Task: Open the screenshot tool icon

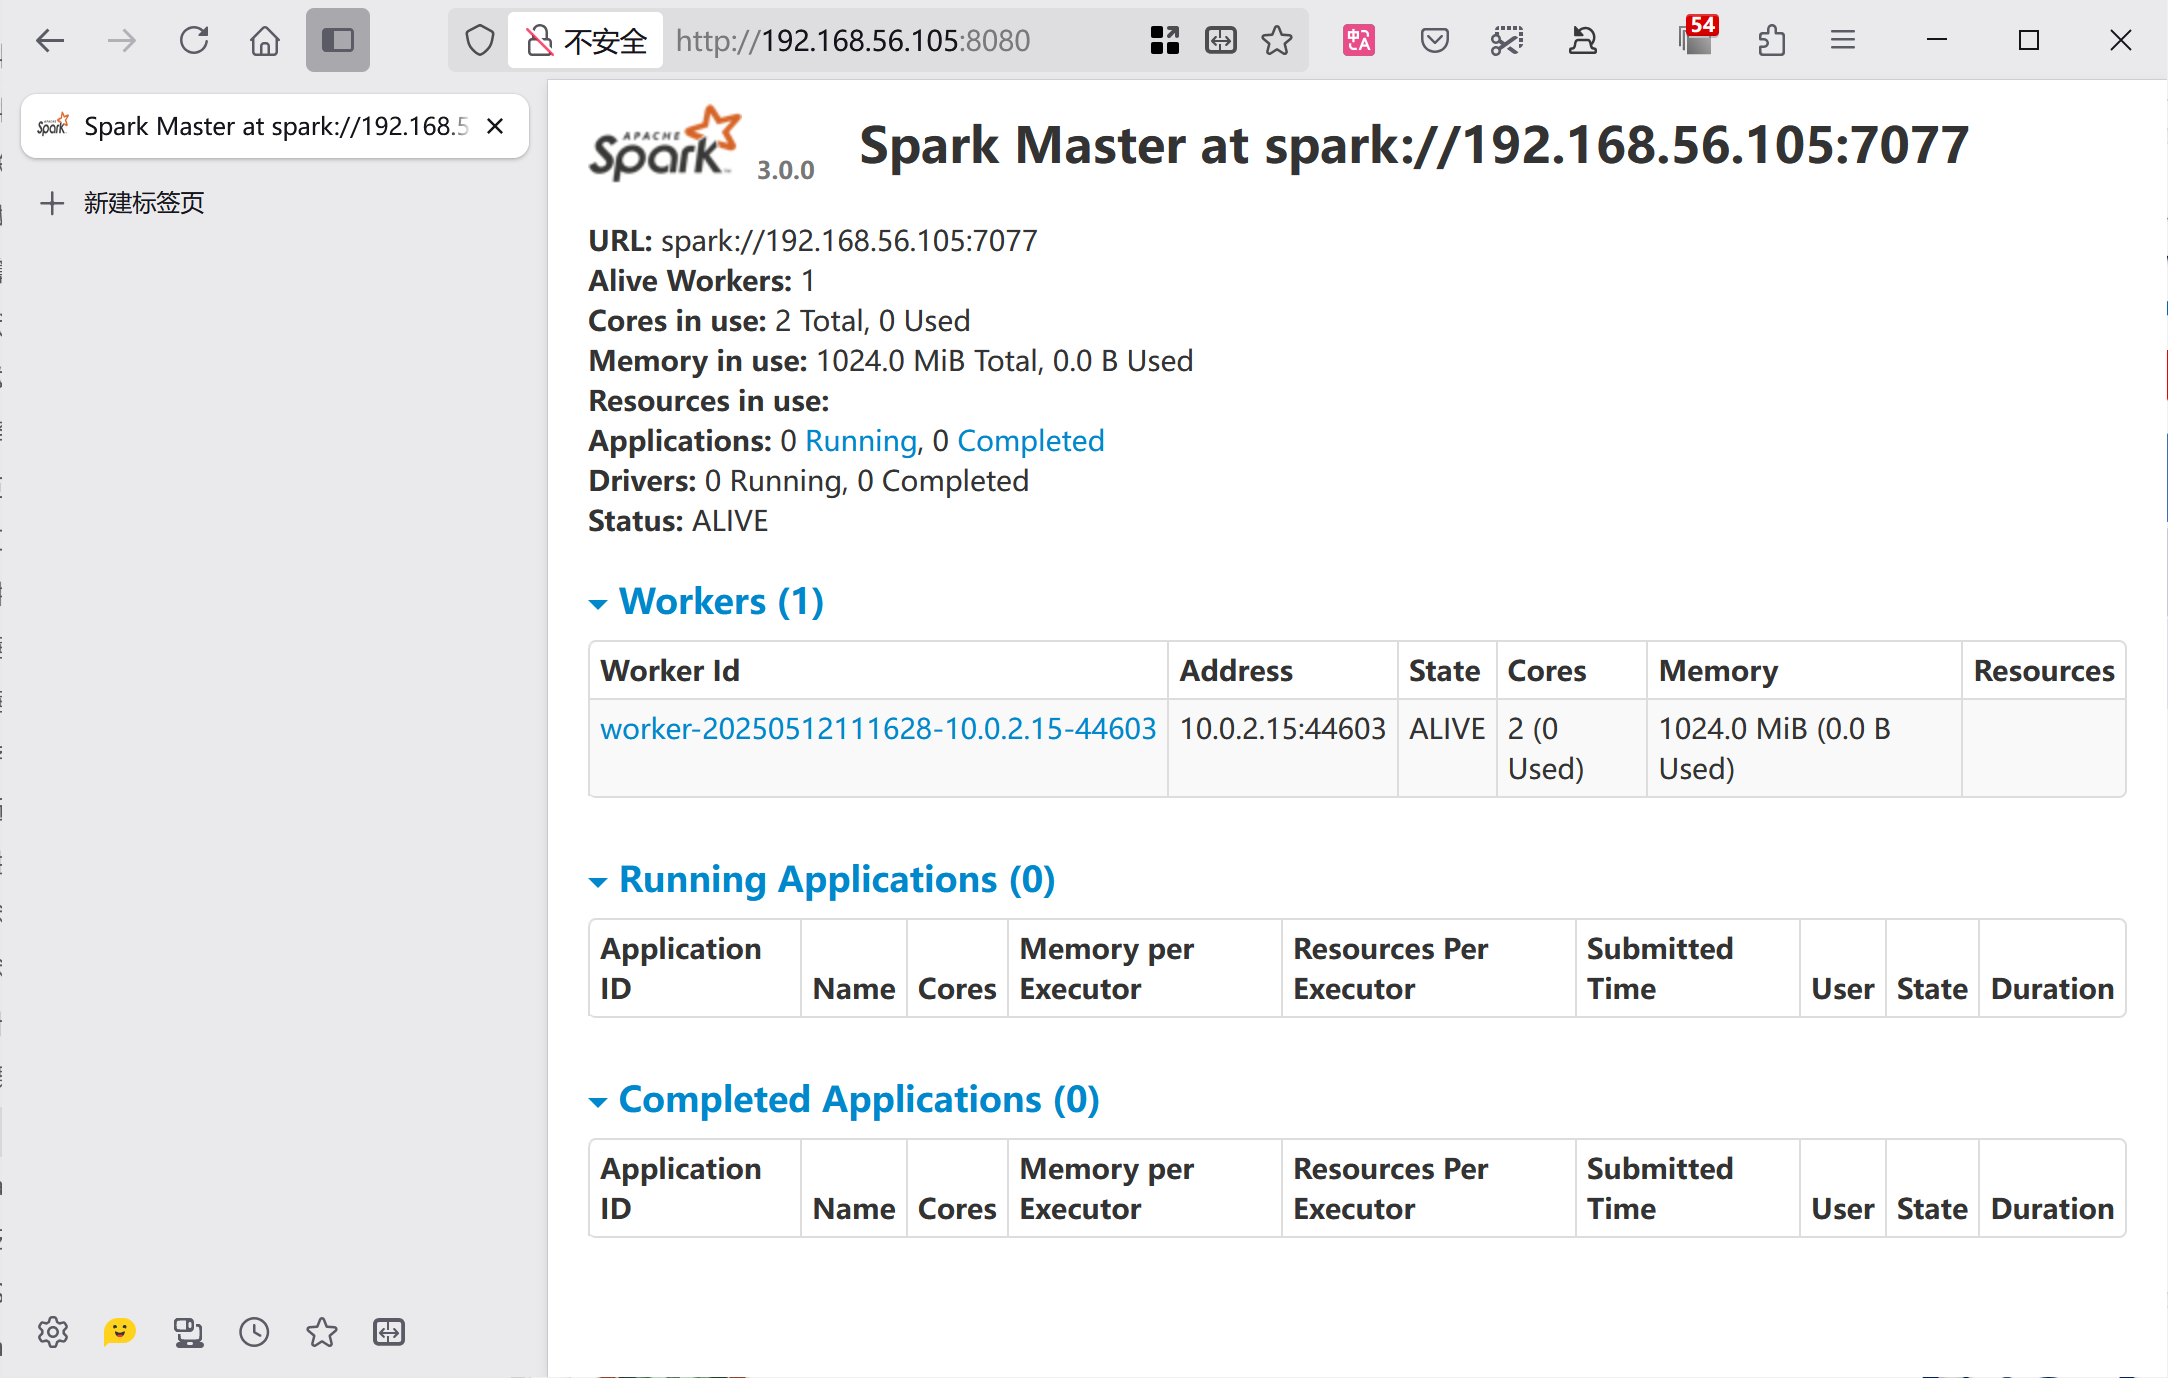Action: (x=1507, y=41)
